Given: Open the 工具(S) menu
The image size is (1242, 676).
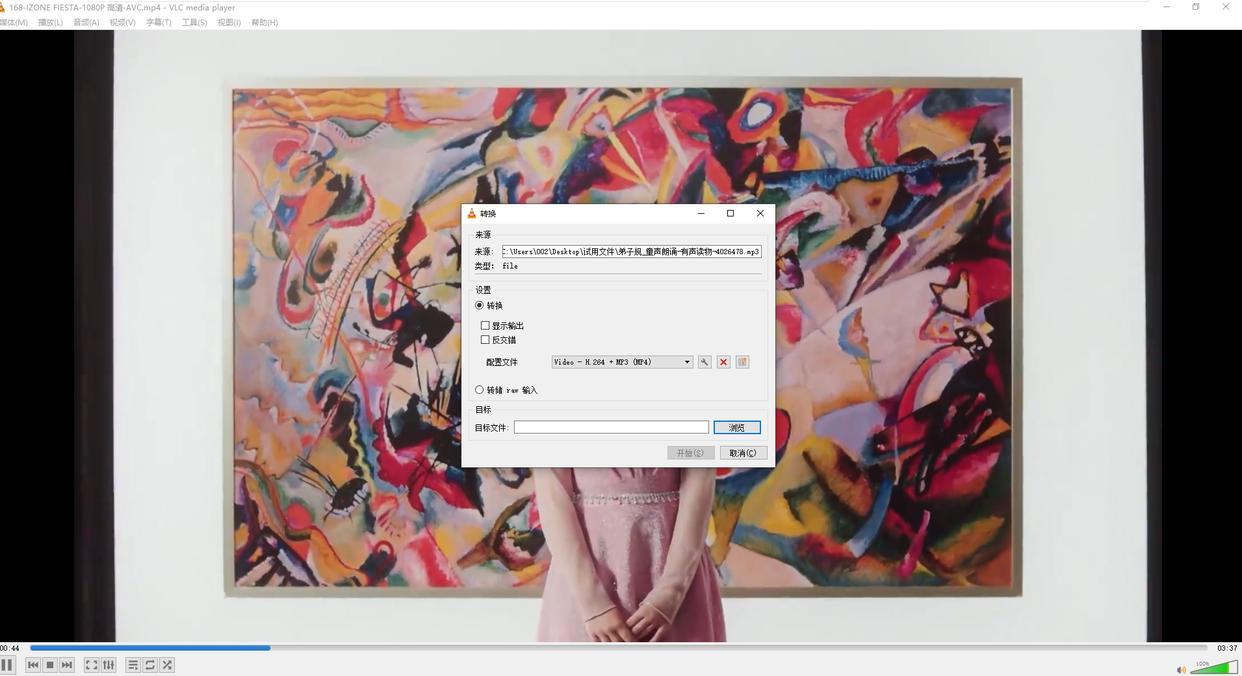Looking at the screenshot, I should [x=194, y=22].
